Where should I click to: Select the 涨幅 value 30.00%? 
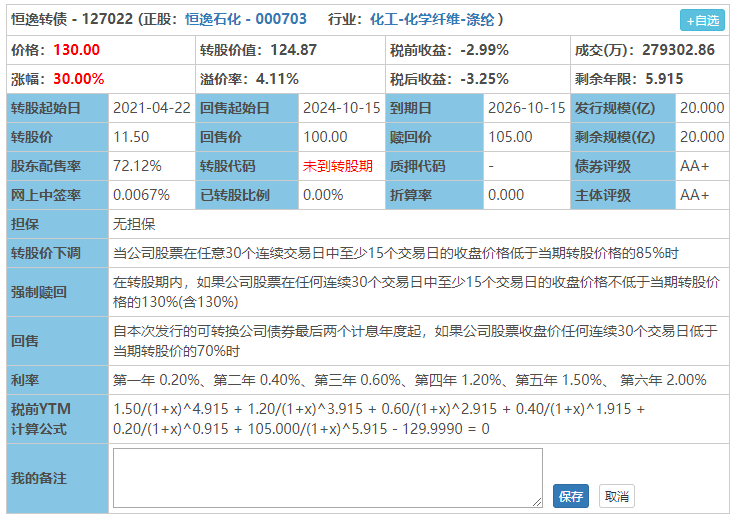point(79,79)
